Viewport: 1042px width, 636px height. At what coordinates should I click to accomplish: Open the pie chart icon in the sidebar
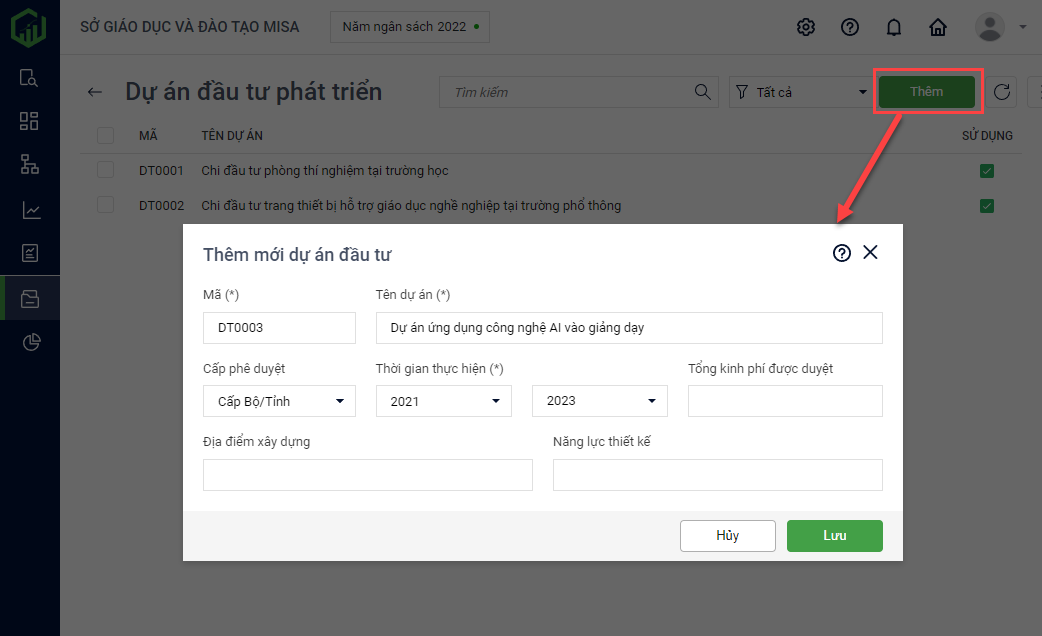point(30,343)
